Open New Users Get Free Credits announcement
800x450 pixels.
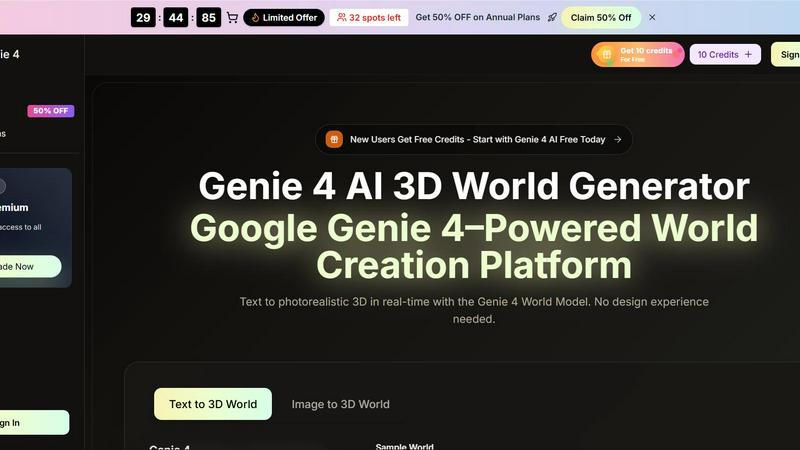pos(473,139)
